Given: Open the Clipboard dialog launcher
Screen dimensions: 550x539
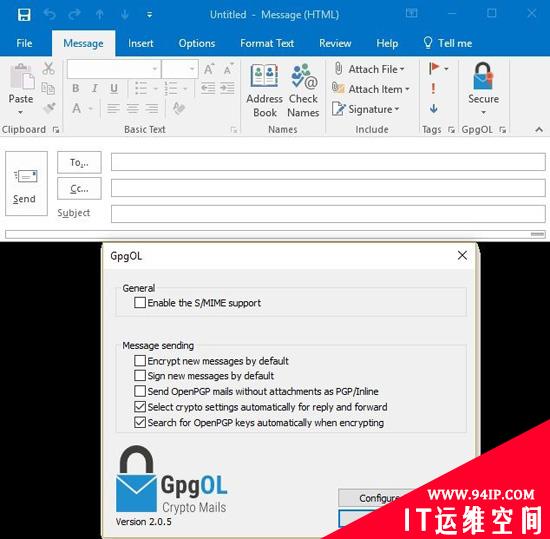Looking at the screenshot, I should coord(56,130).
